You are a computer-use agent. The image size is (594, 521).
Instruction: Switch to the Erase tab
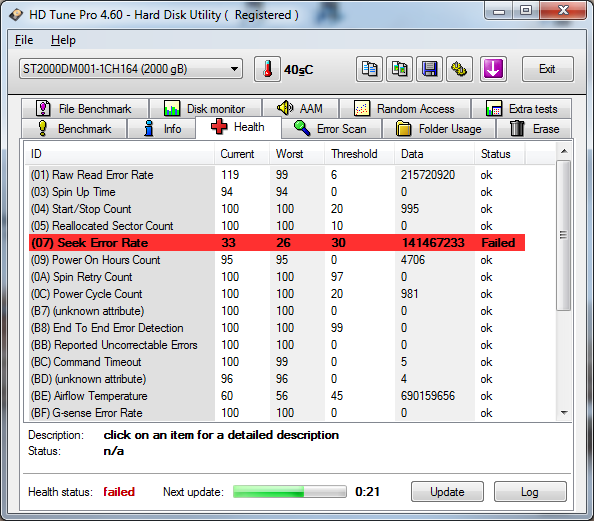coord(534,129)
